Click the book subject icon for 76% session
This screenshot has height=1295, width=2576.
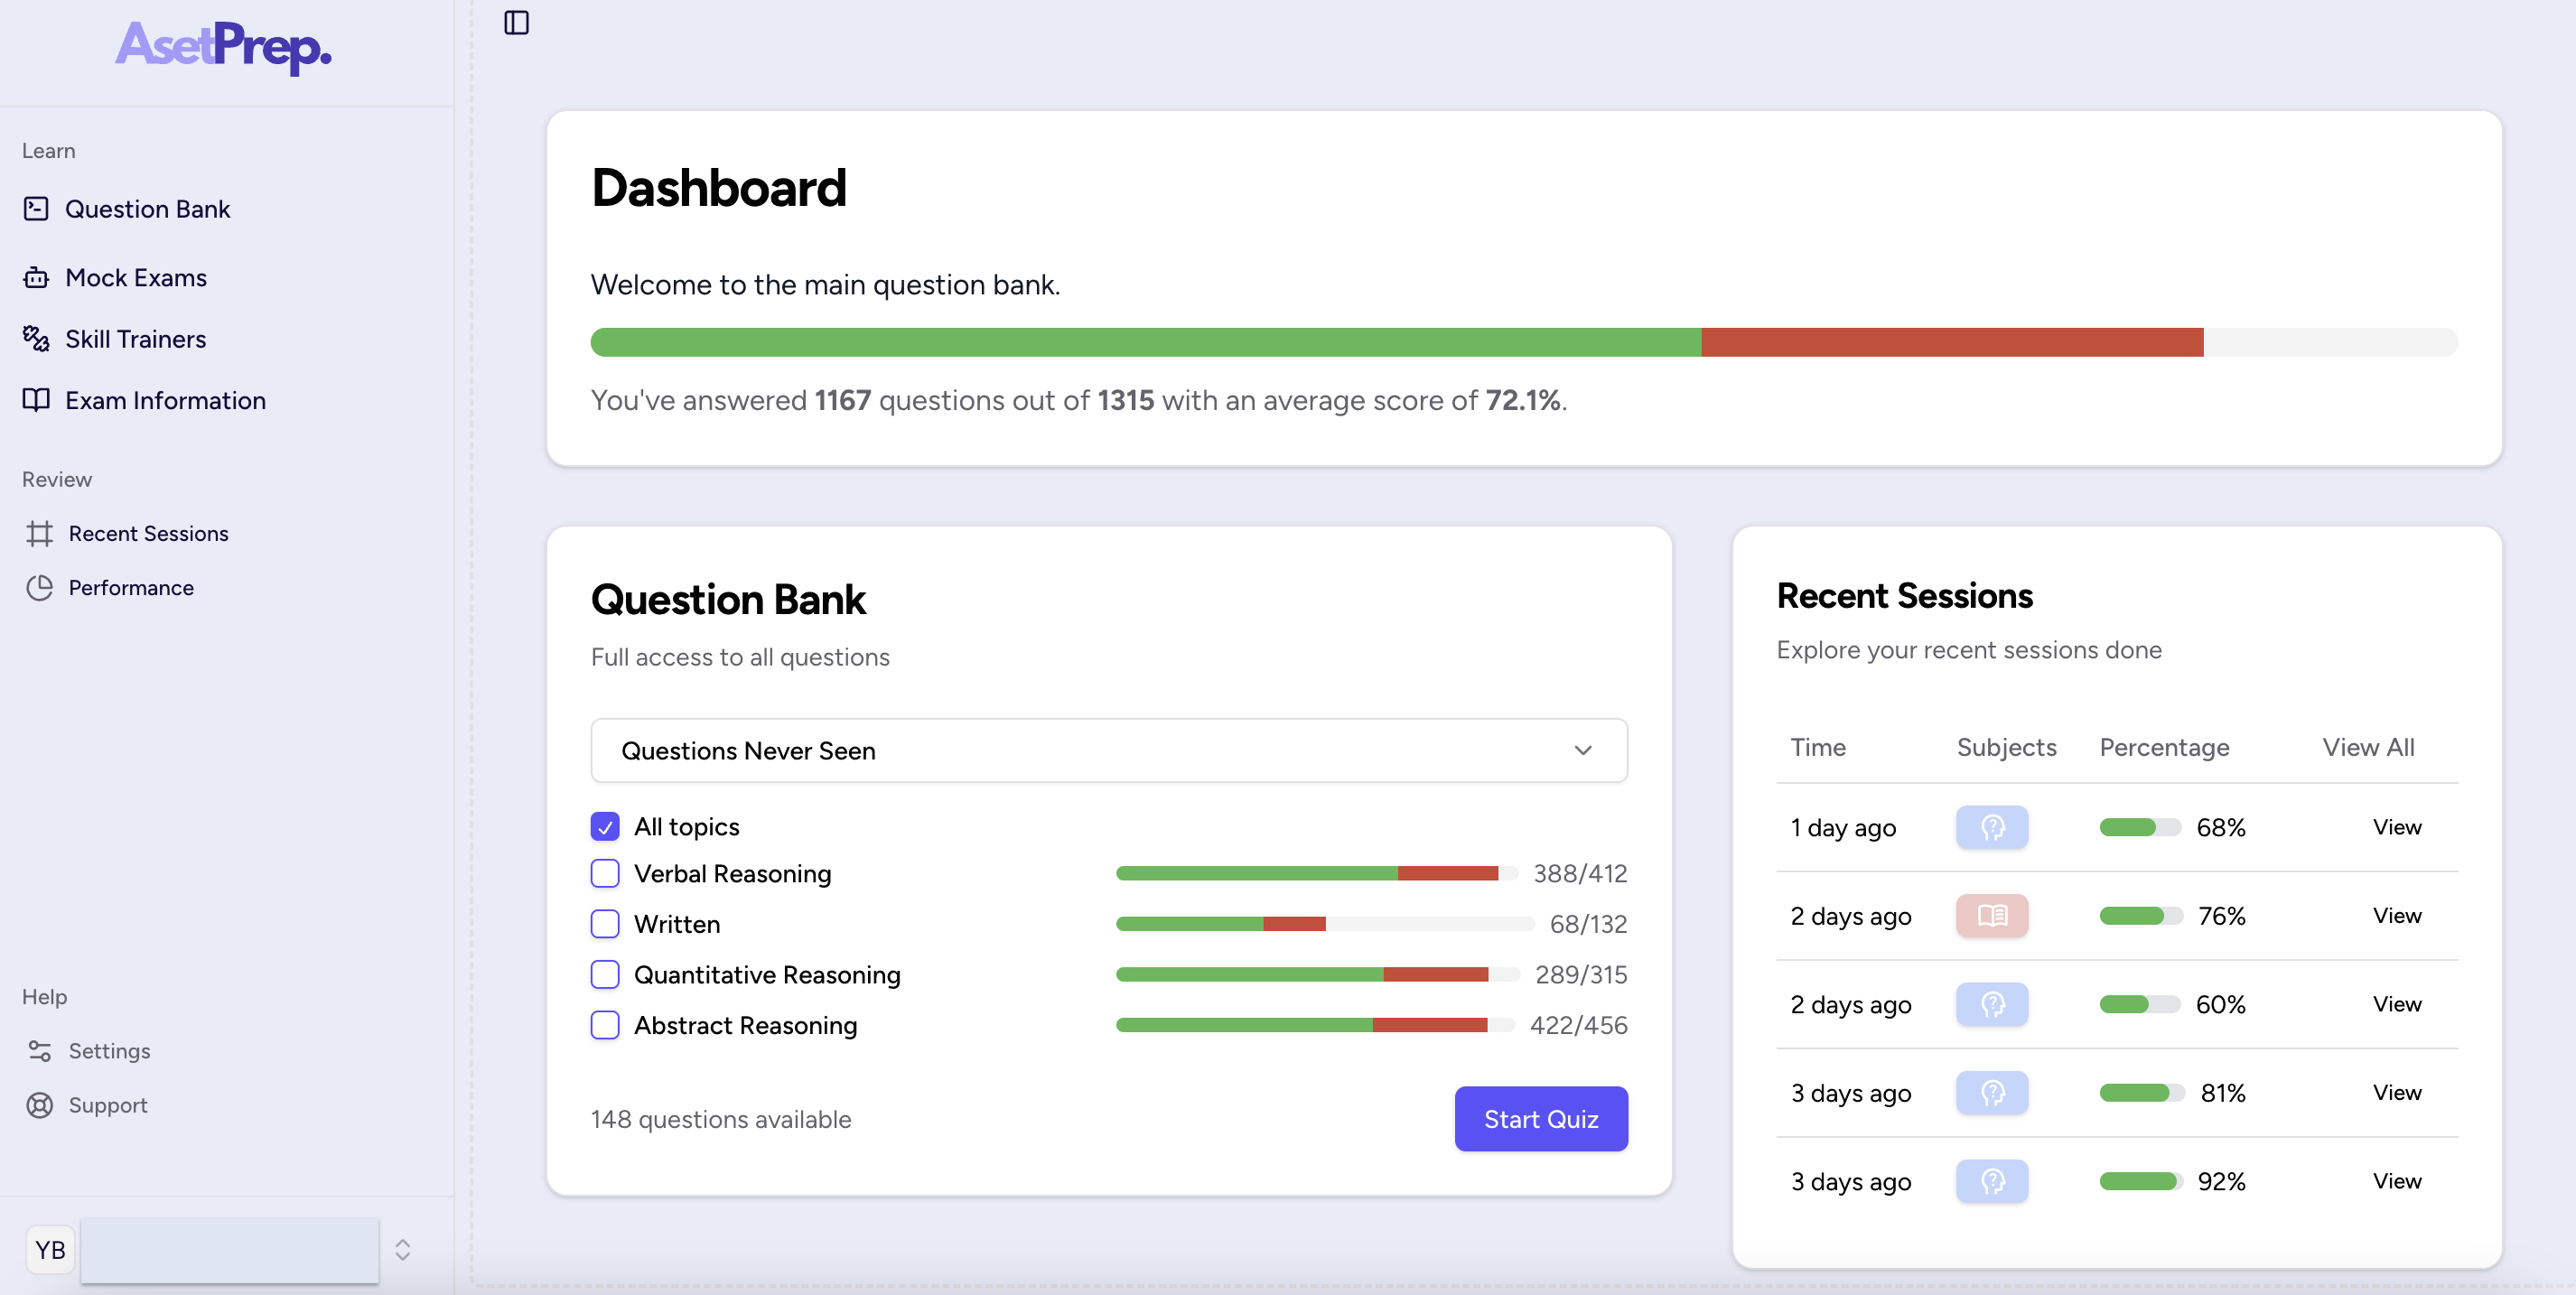pyautogui.click(x=1992, y=915)
